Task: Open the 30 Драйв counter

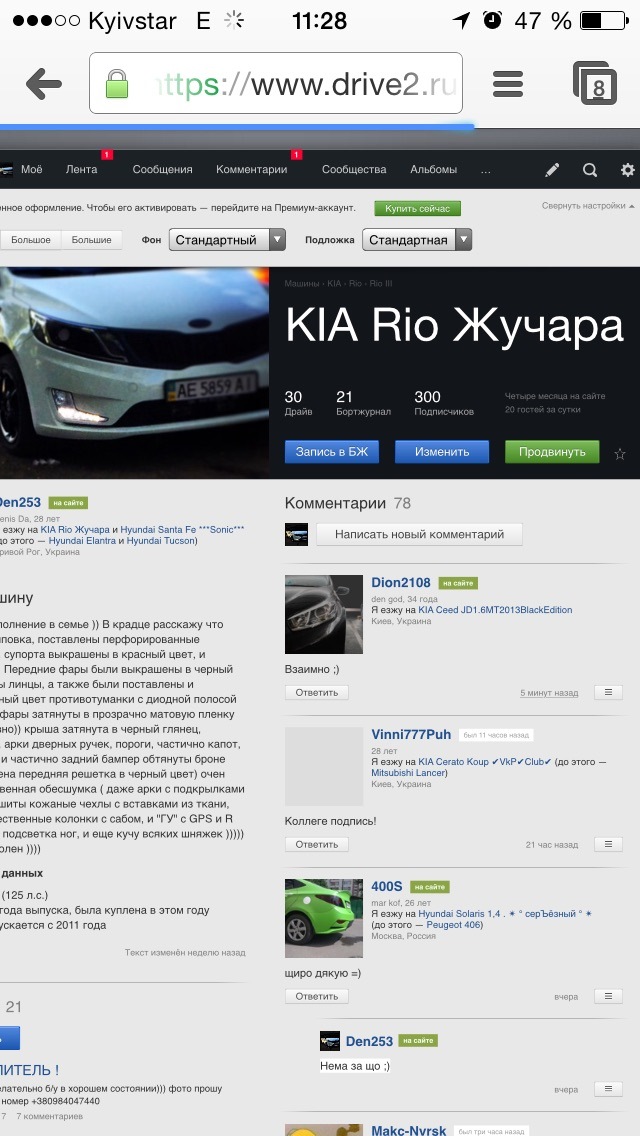Action: pyautogui.click(x=299, y=403)
